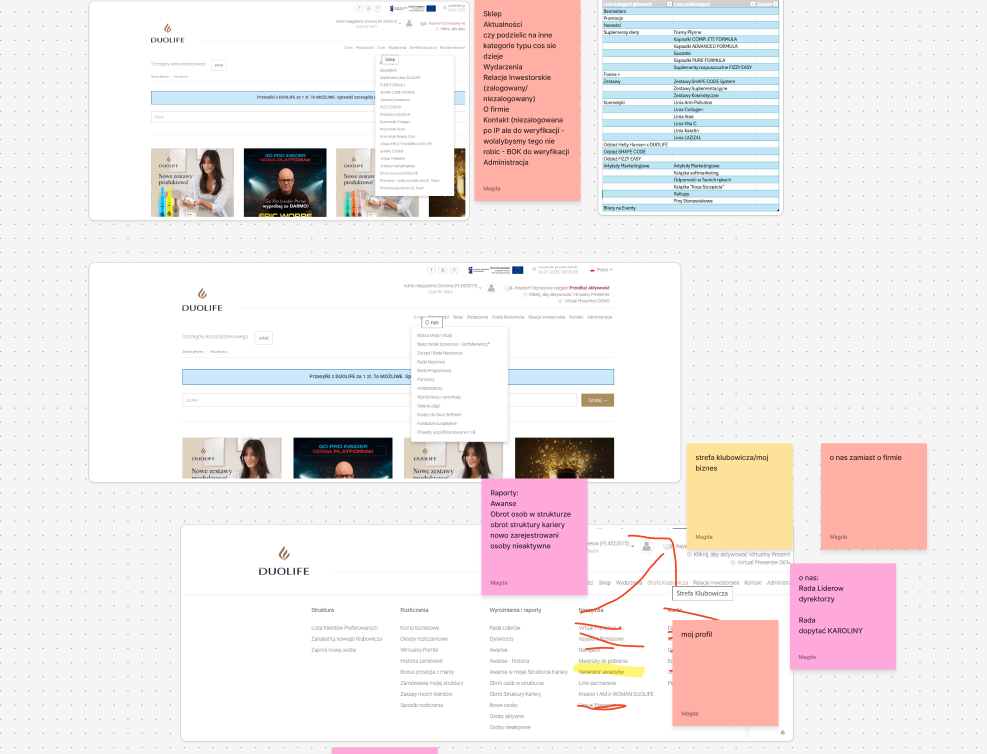
Task: Click 'Kreator I AM A WOMAN DUOLIFE' link
Action: tap(616, 694)
